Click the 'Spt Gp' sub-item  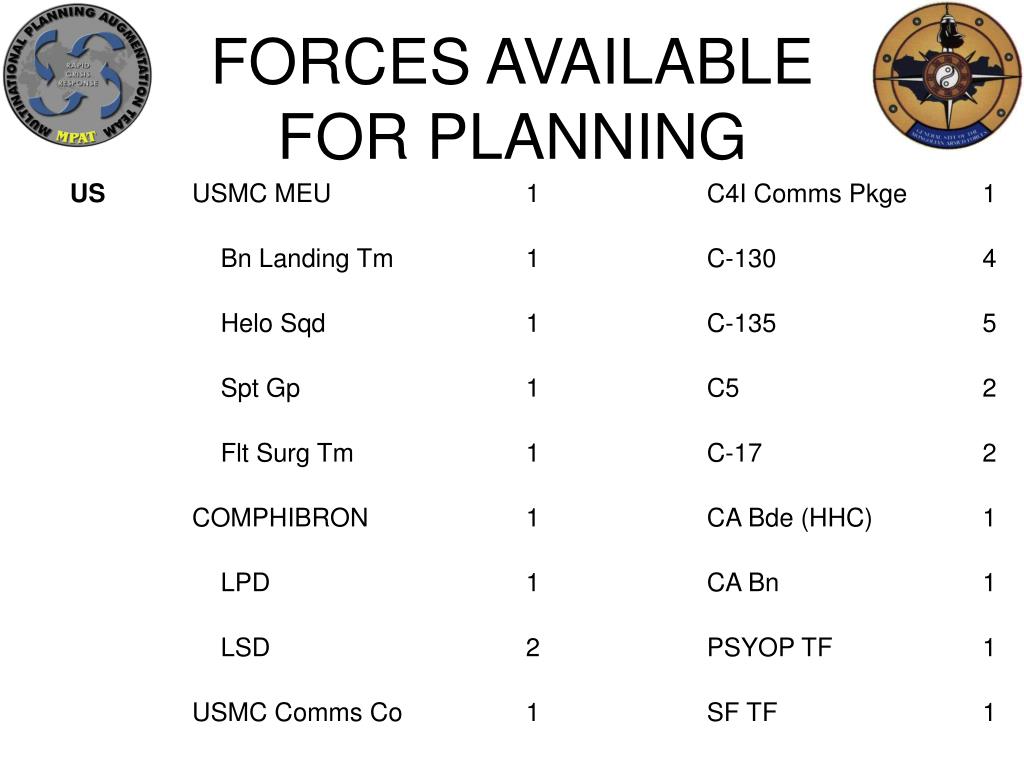point(261,389)
